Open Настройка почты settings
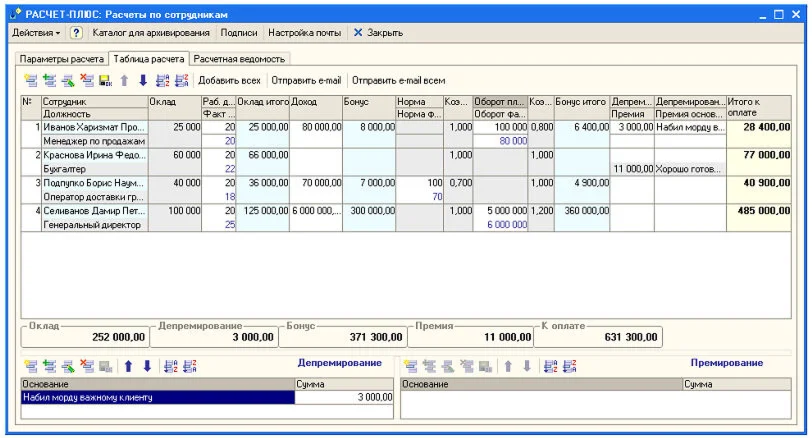The width and height of the screenshot is (812, 438). click(x=303, y=33)
